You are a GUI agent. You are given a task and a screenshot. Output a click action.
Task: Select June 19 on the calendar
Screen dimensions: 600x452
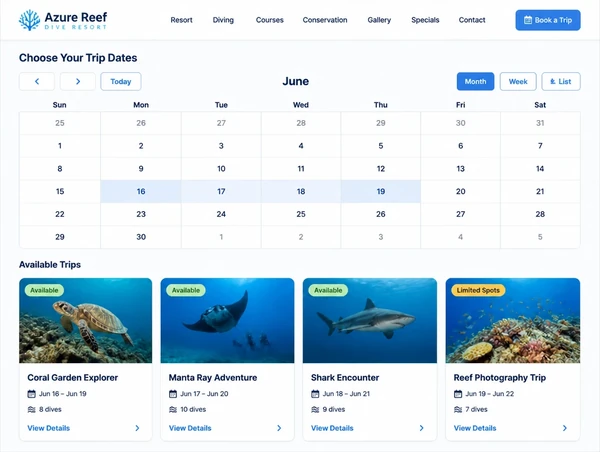point(381,191)
